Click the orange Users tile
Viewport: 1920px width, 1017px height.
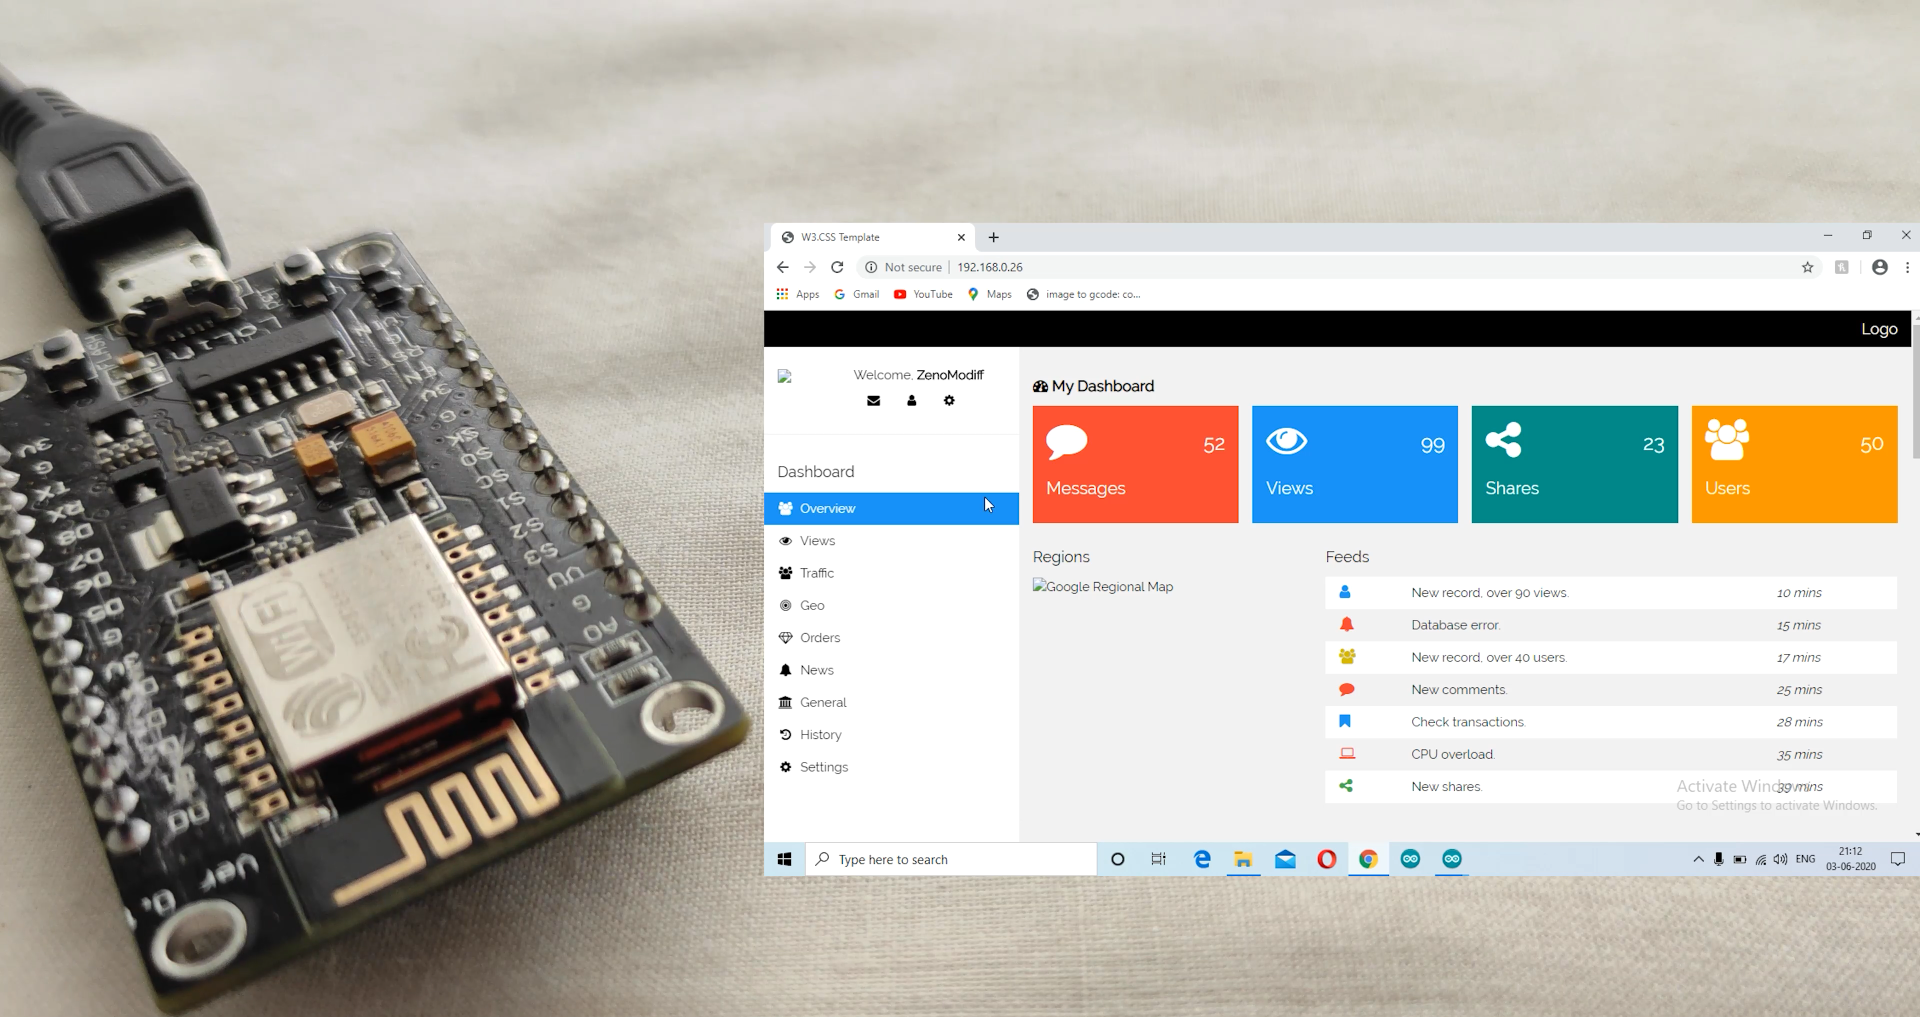1794,464
